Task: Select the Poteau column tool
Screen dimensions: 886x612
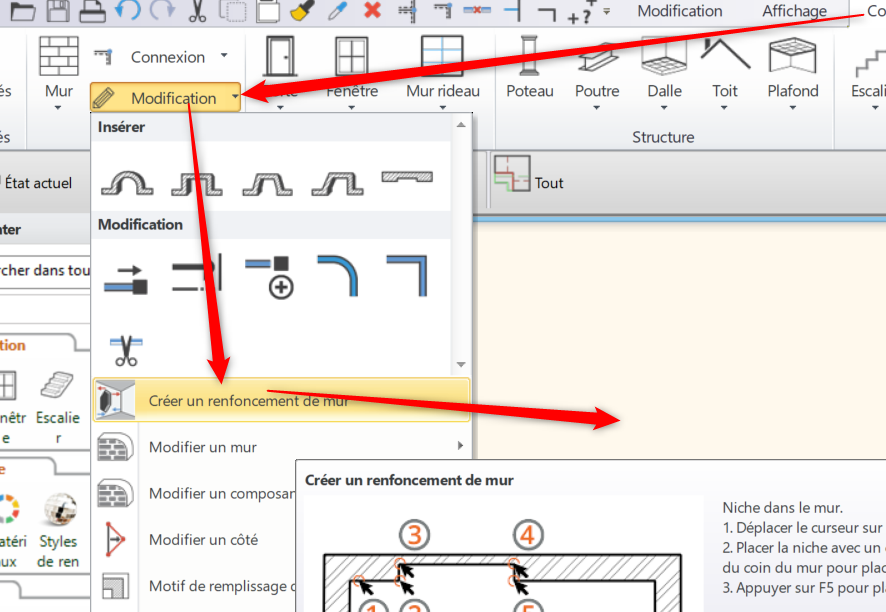Action: click(529, 67)
